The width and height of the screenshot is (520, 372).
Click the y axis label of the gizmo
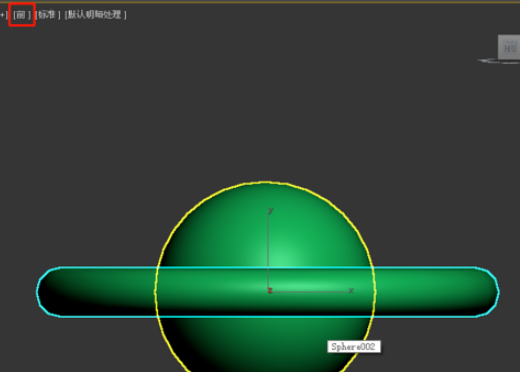pos(270,210)
